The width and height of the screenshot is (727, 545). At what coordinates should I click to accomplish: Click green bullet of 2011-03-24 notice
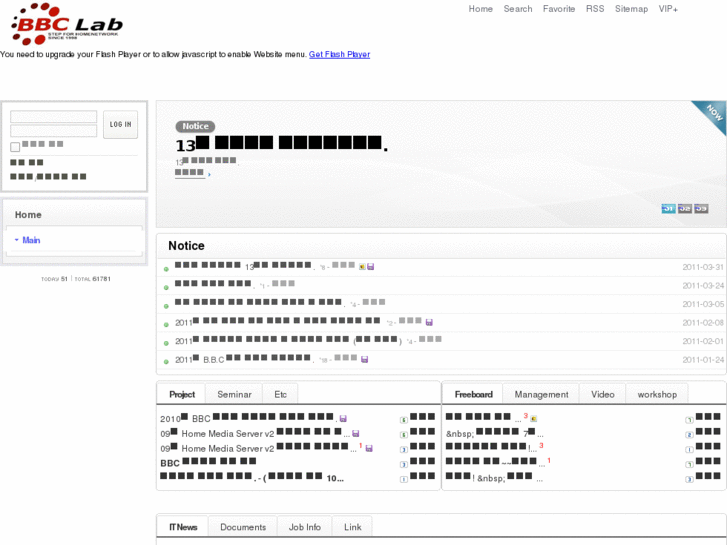[166, 288]
